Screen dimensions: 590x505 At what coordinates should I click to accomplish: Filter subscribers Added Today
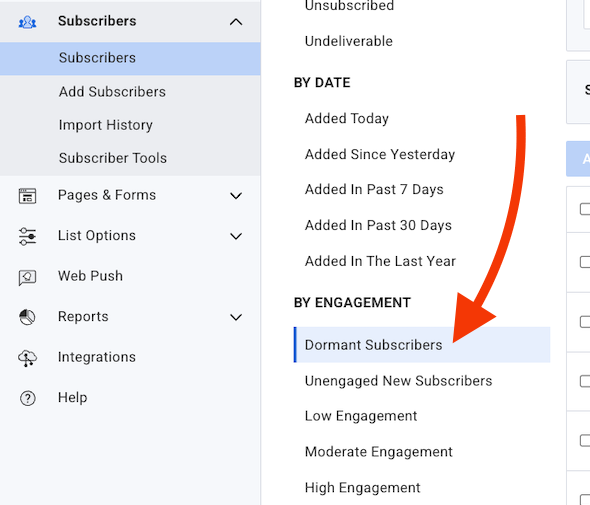pyautogui.click(x=347, y=119)
